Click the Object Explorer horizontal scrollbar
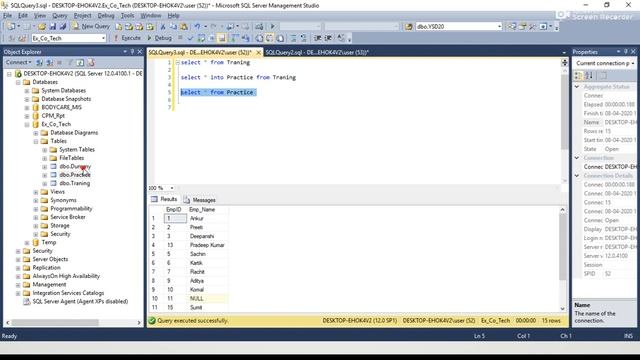 [x=55, y=322]
